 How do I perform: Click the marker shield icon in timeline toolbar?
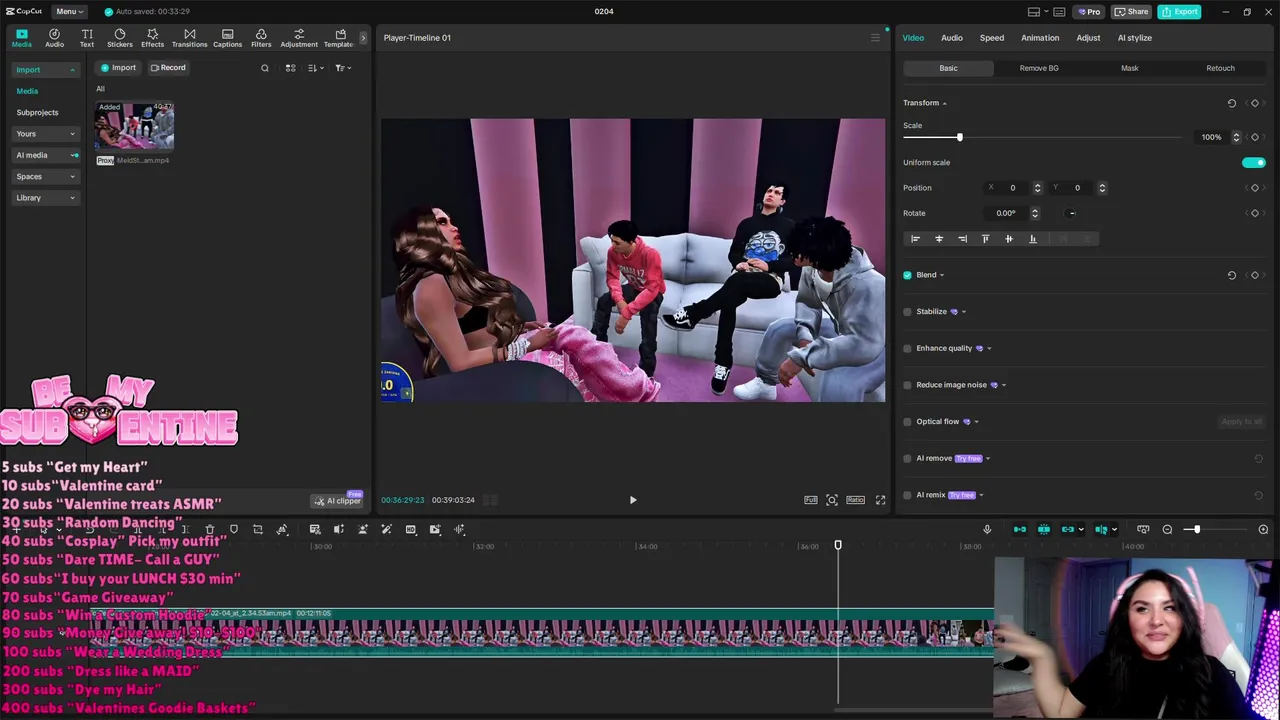(233, 529)
